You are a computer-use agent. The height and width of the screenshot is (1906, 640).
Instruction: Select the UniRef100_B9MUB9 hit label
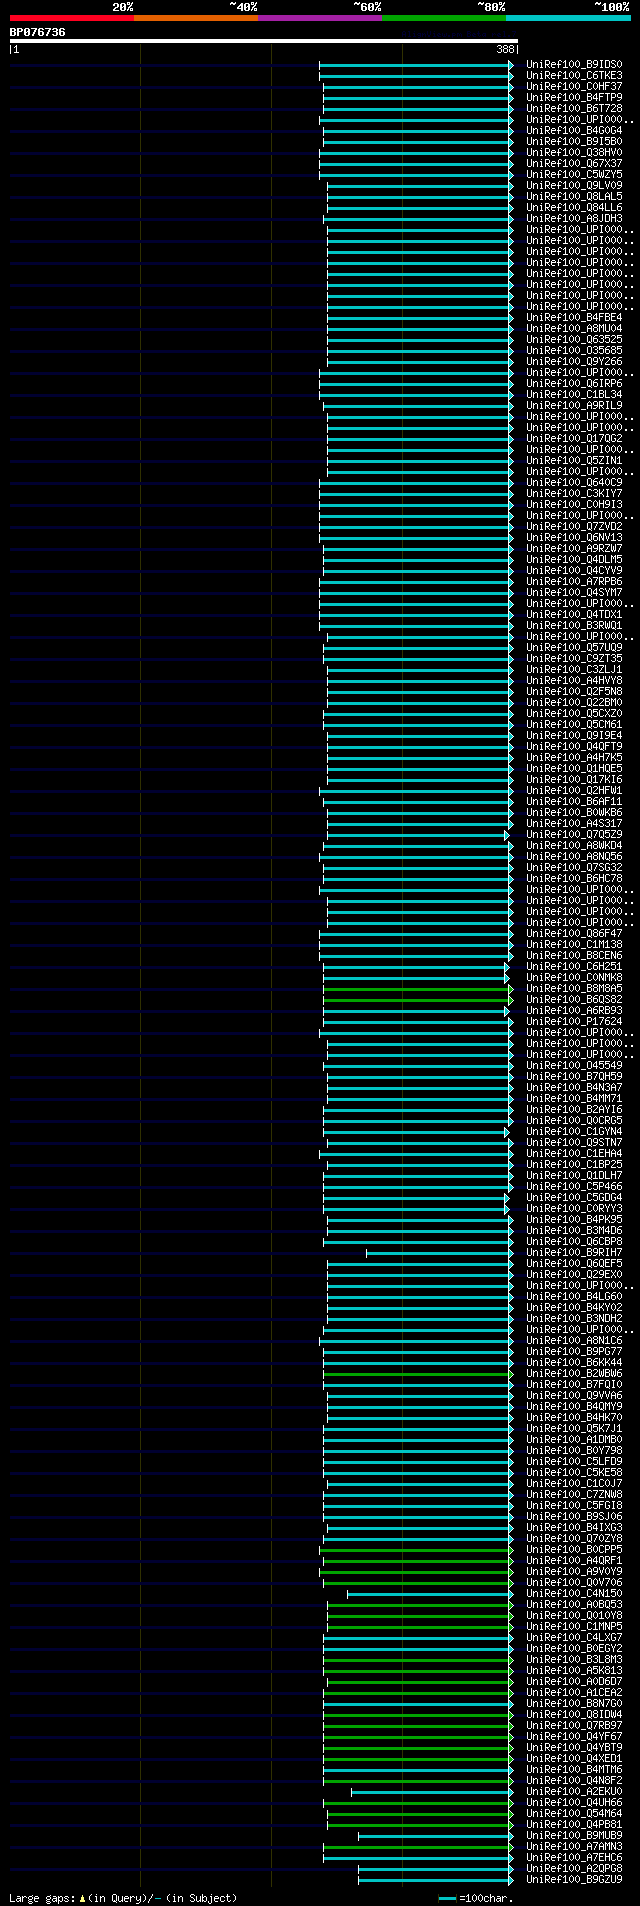click(574, 1835)
